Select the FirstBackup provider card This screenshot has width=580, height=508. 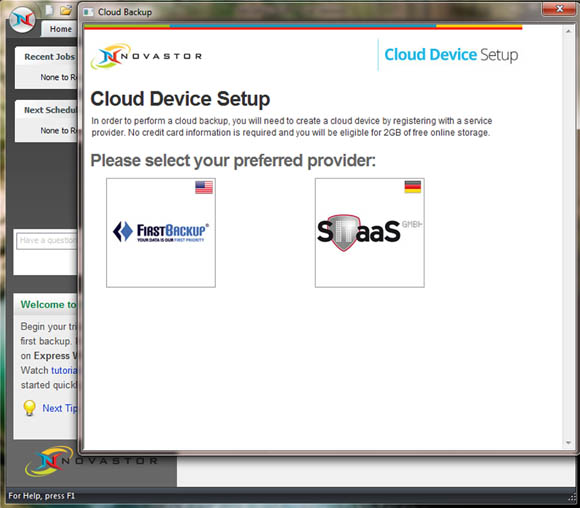(161, 233)
